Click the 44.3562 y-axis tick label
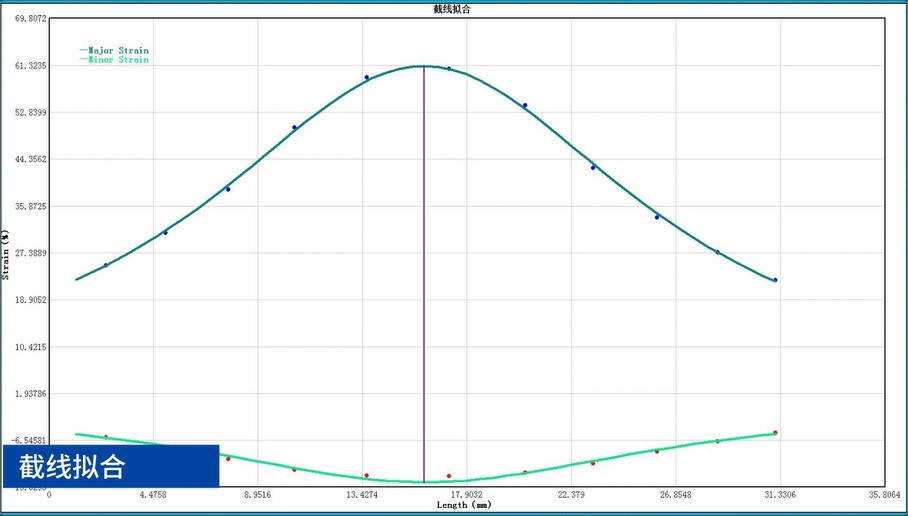This screenshot has height=516, width=908. click(x=26, y=160)
